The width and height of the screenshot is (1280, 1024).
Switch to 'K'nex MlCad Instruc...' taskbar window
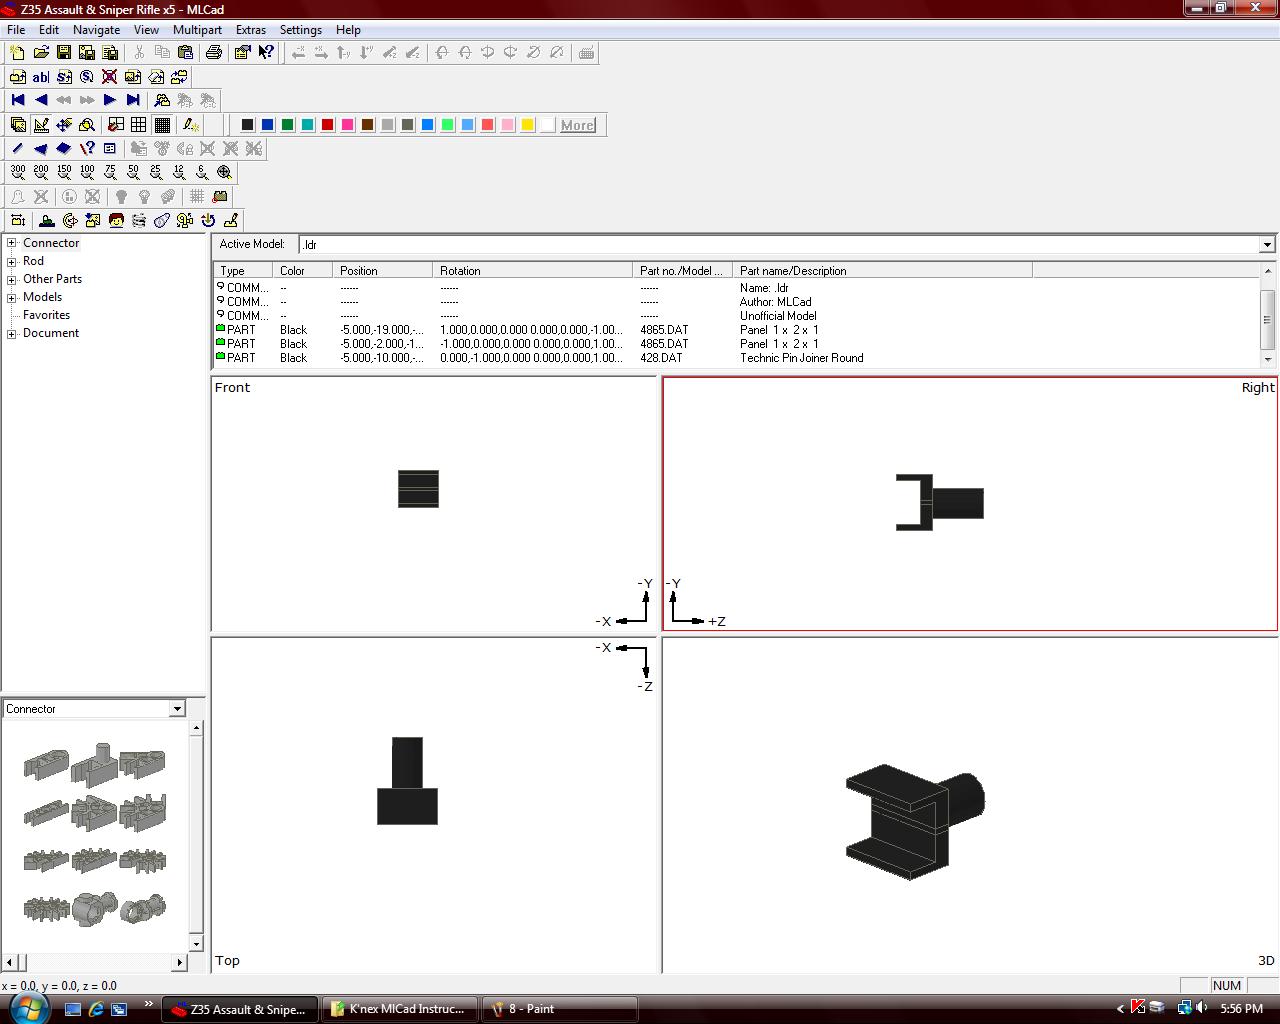pyautogui.click(x=400, y=1009)
